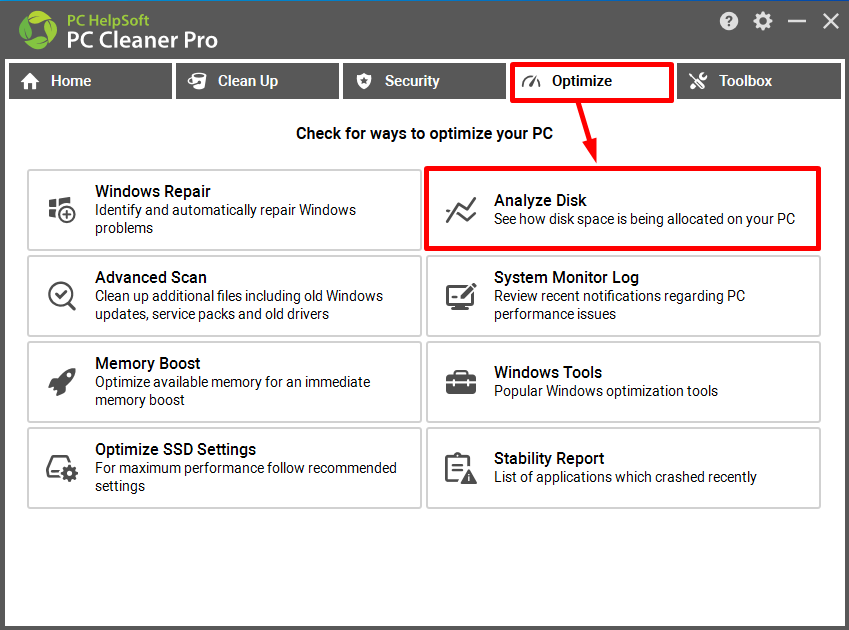Click 'Identify and automatically repair Windows problems' text
The width and height of the screenshot is (849, 630).
(x=225, y=219)
